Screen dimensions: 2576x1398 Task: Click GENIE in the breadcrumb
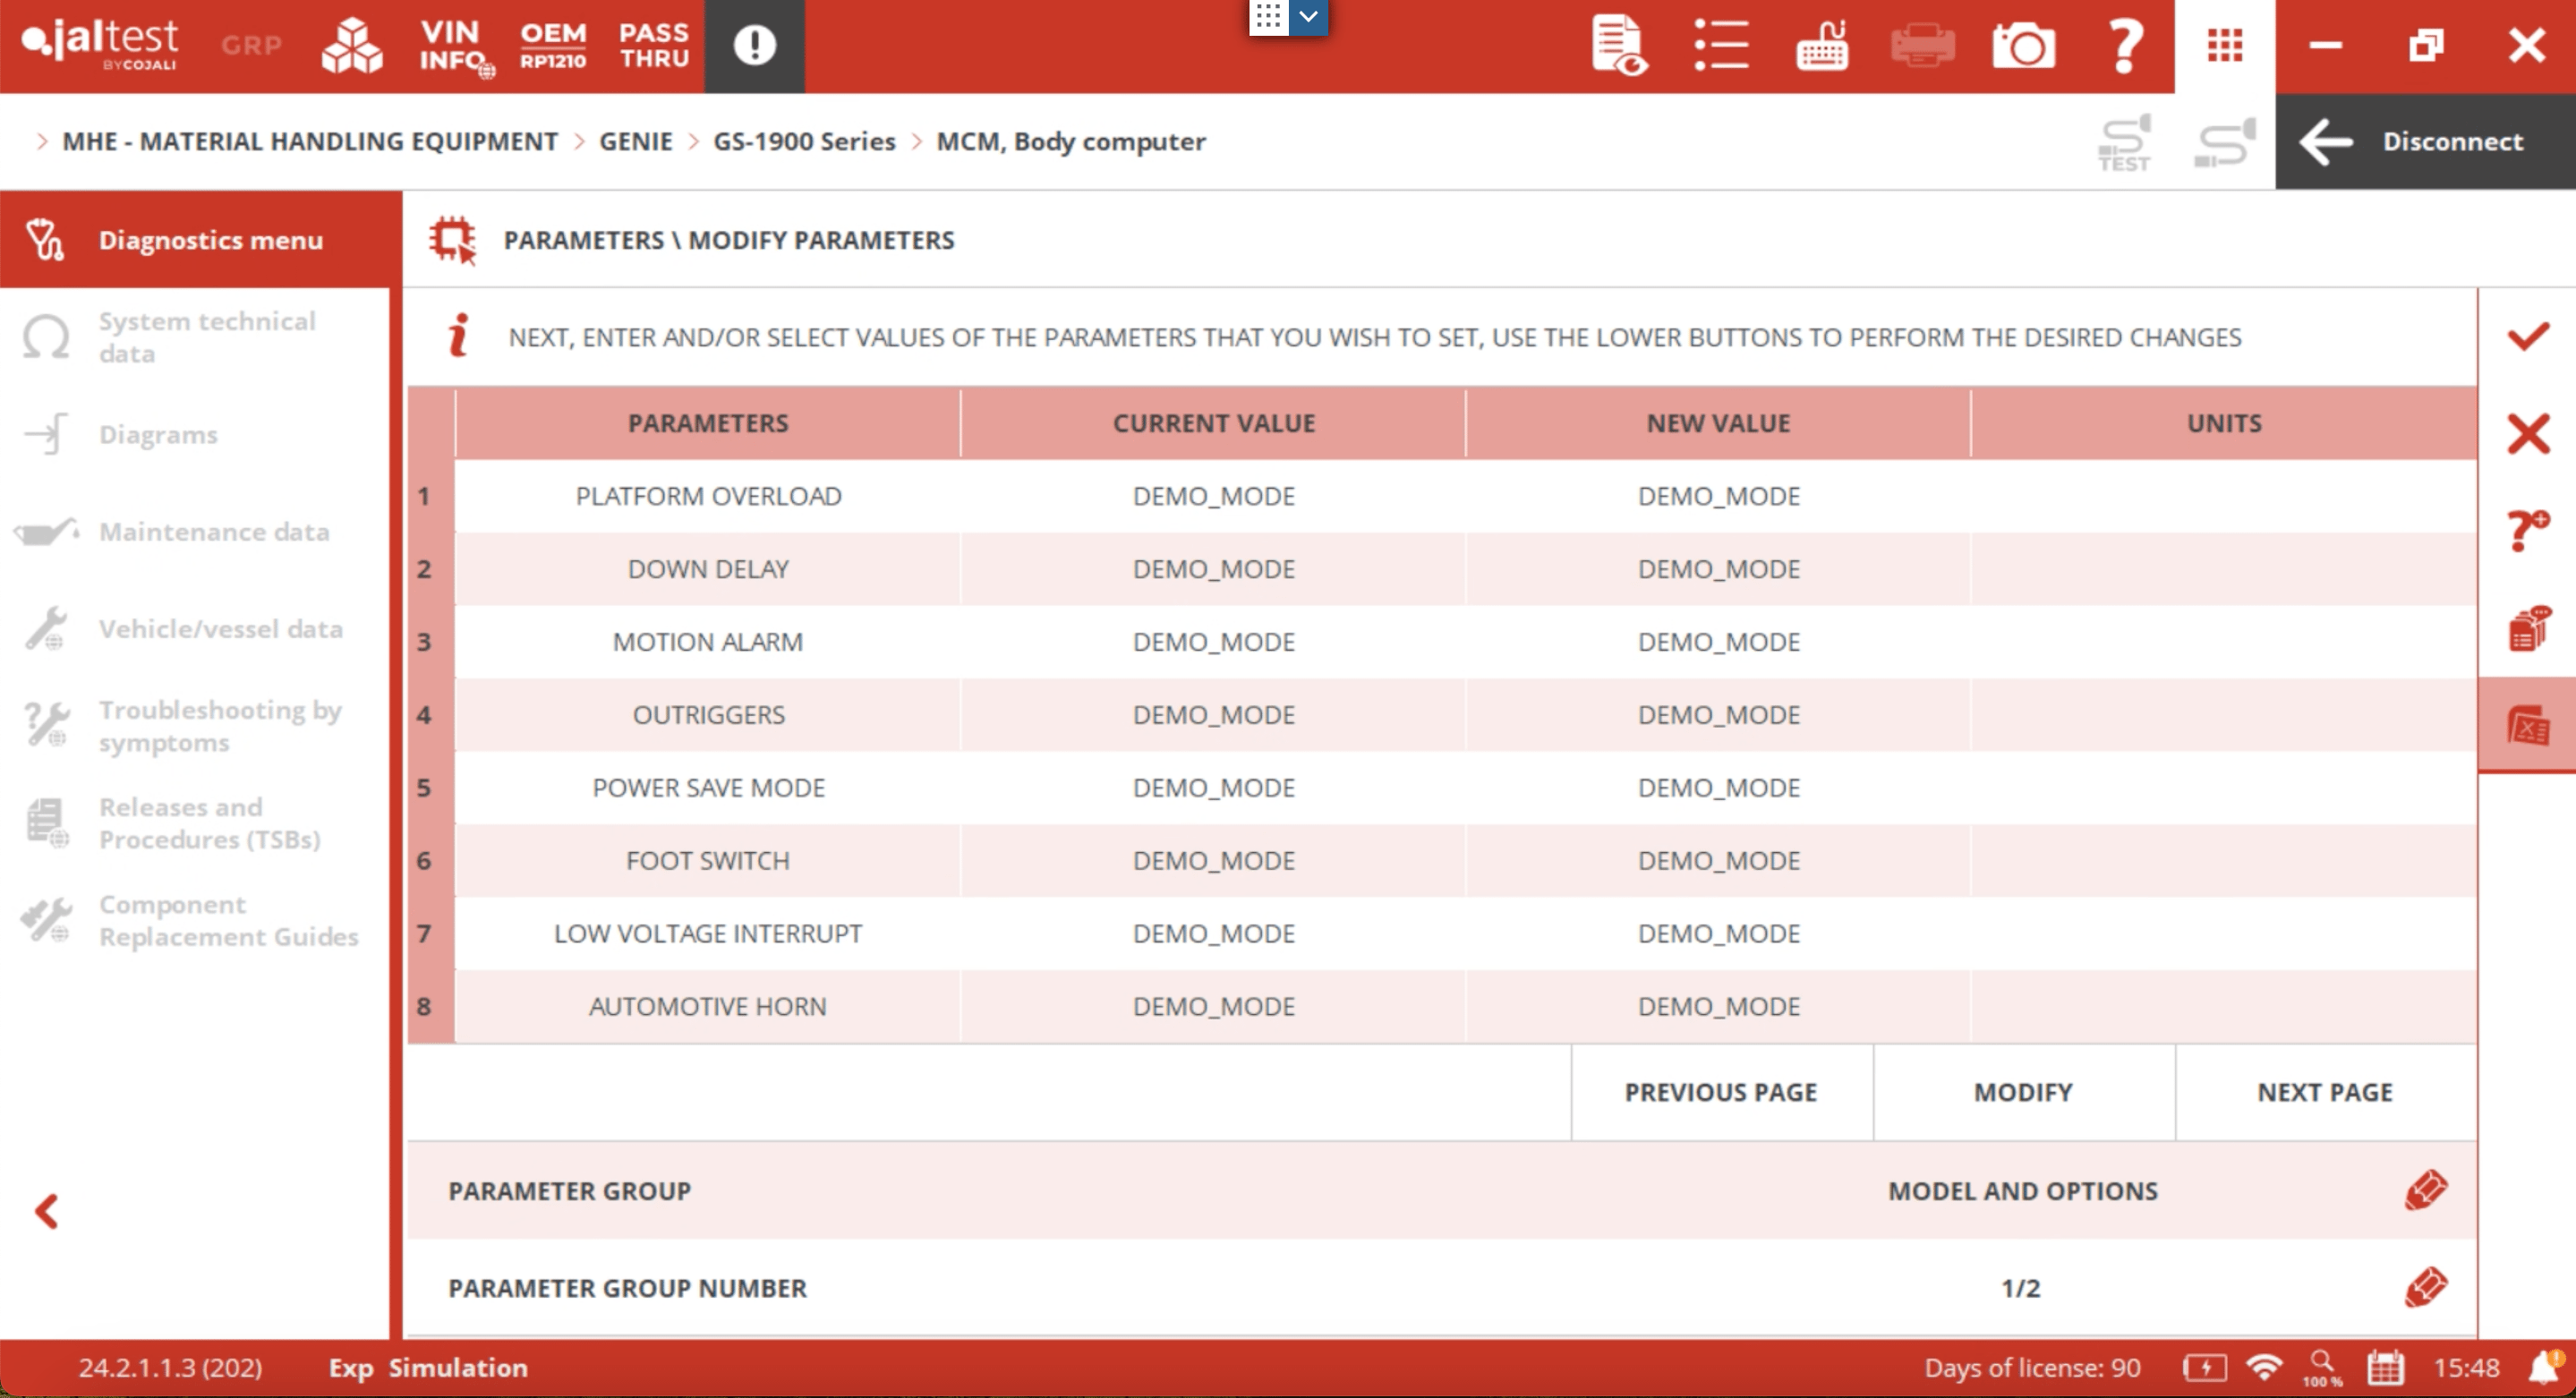(x=635, y=141)
